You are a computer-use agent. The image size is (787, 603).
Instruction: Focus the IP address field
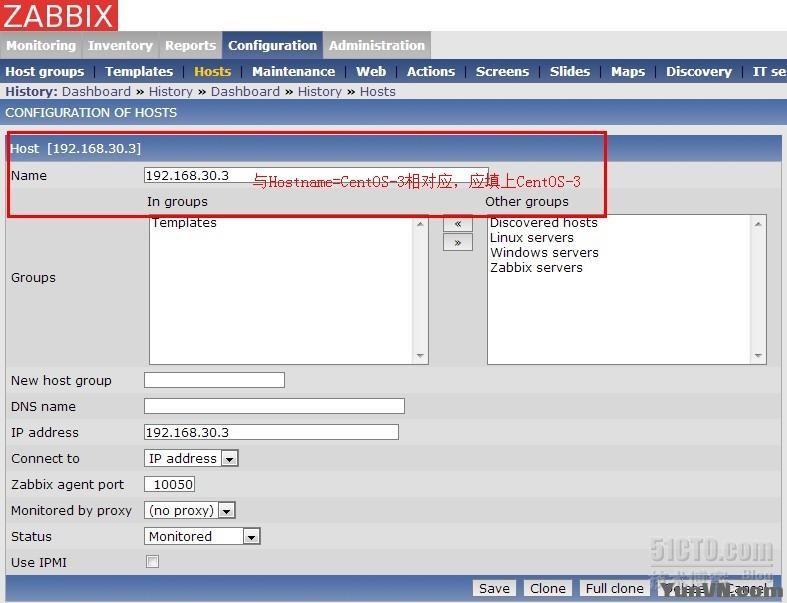(x=271, y=432)
